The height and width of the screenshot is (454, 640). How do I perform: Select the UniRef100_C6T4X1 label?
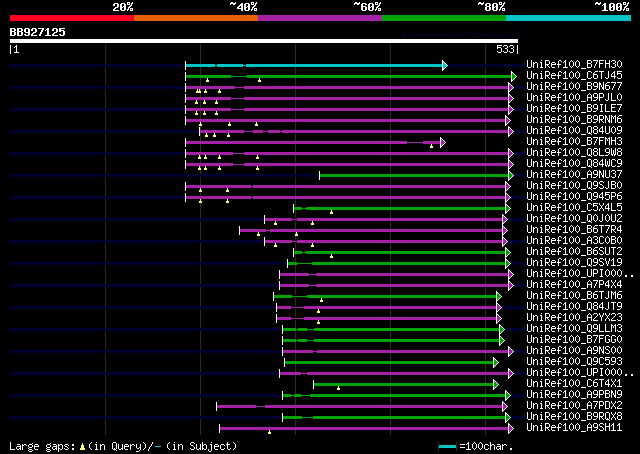coord(574,384)
